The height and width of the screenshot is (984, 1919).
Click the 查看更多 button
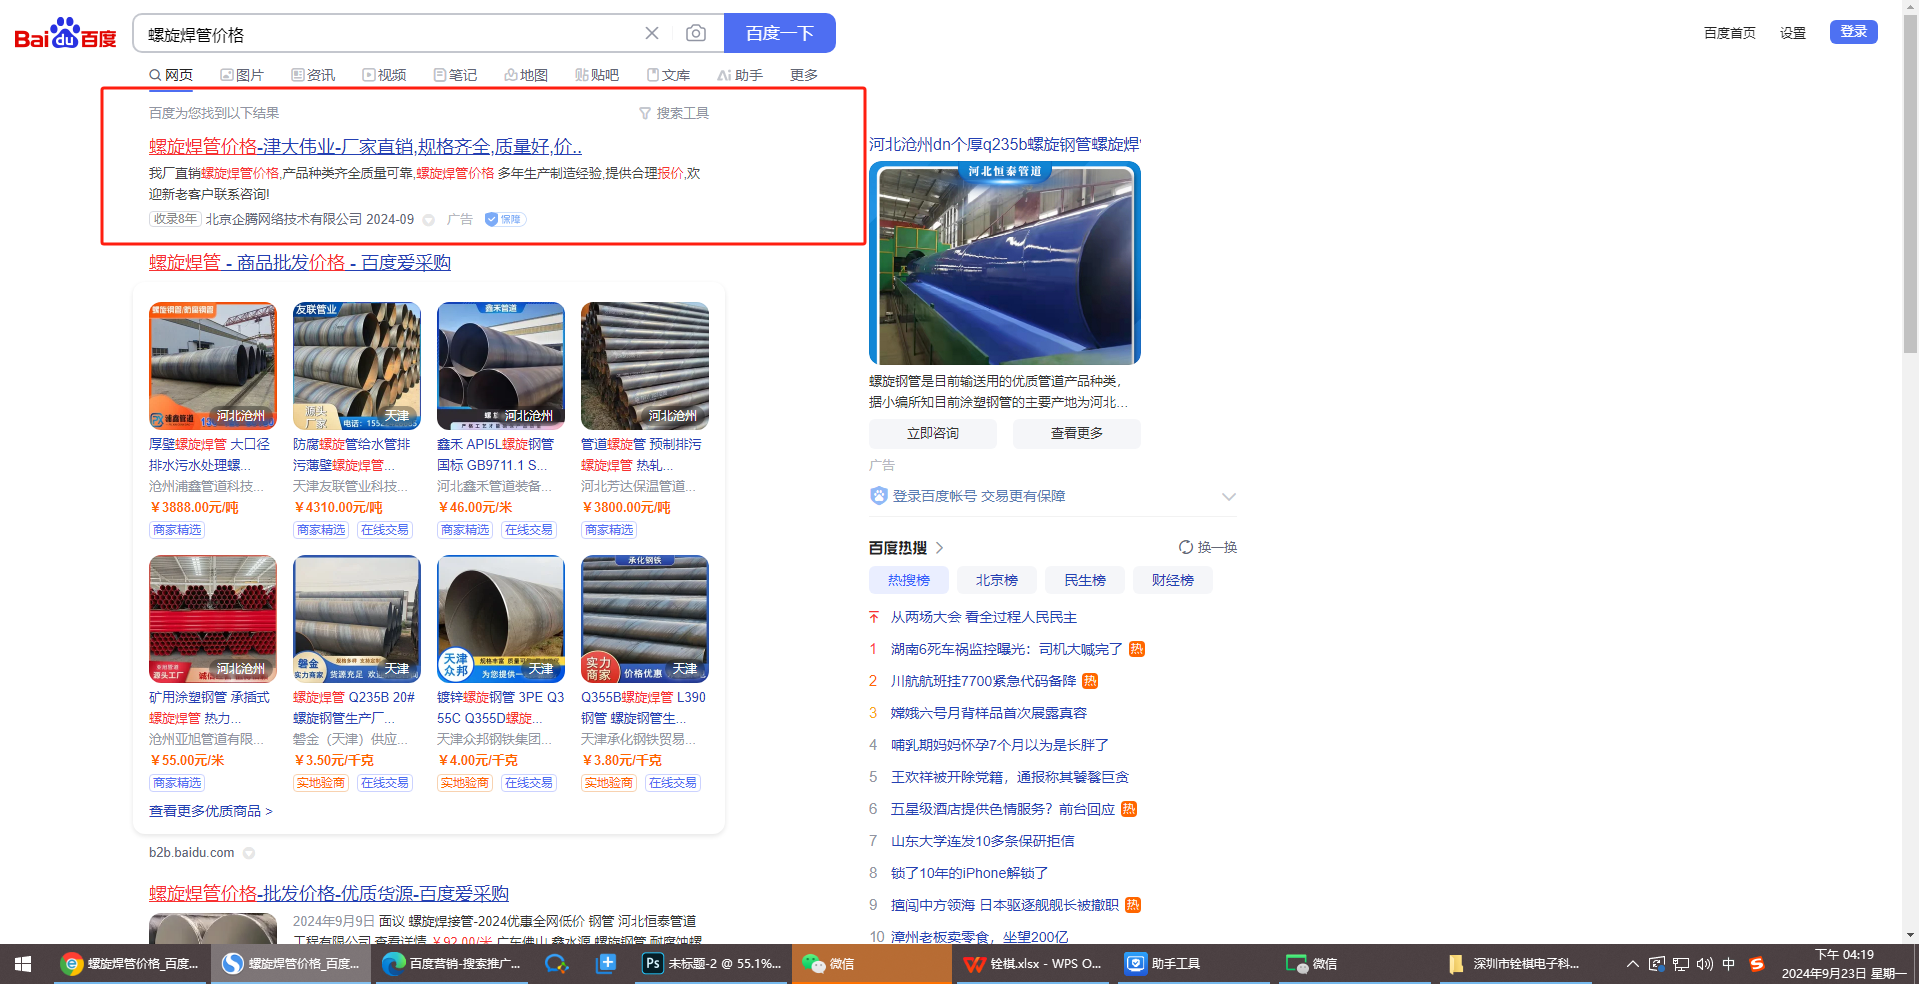click(1077, 433)
